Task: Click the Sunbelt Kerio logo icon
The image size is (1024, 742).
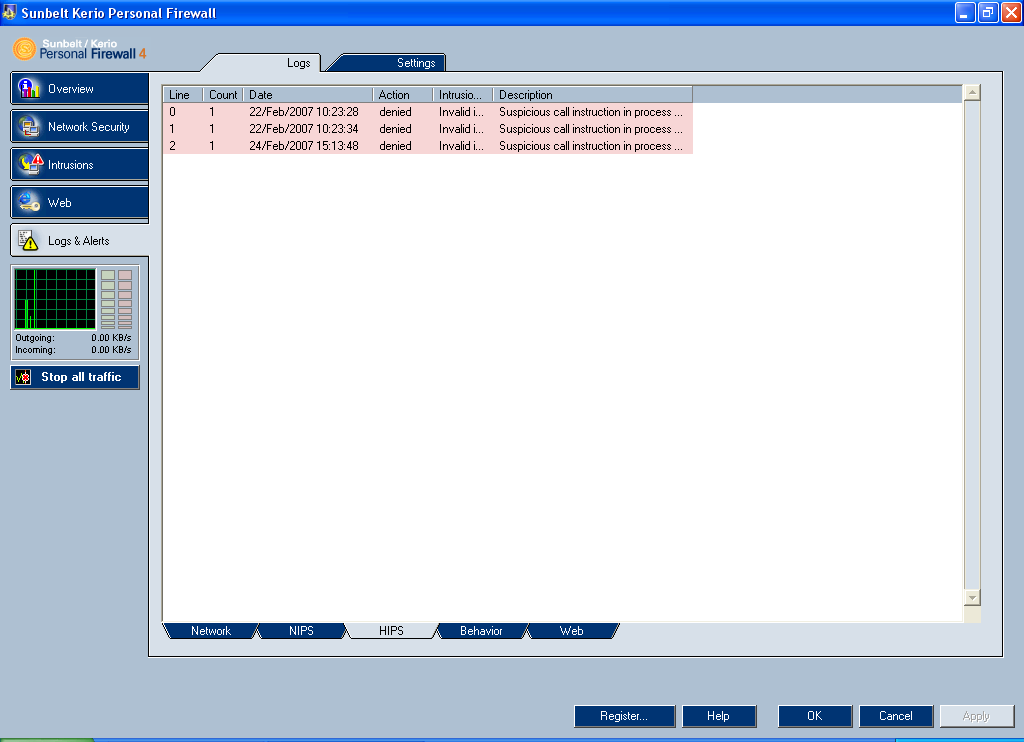Action: point(24,49)
